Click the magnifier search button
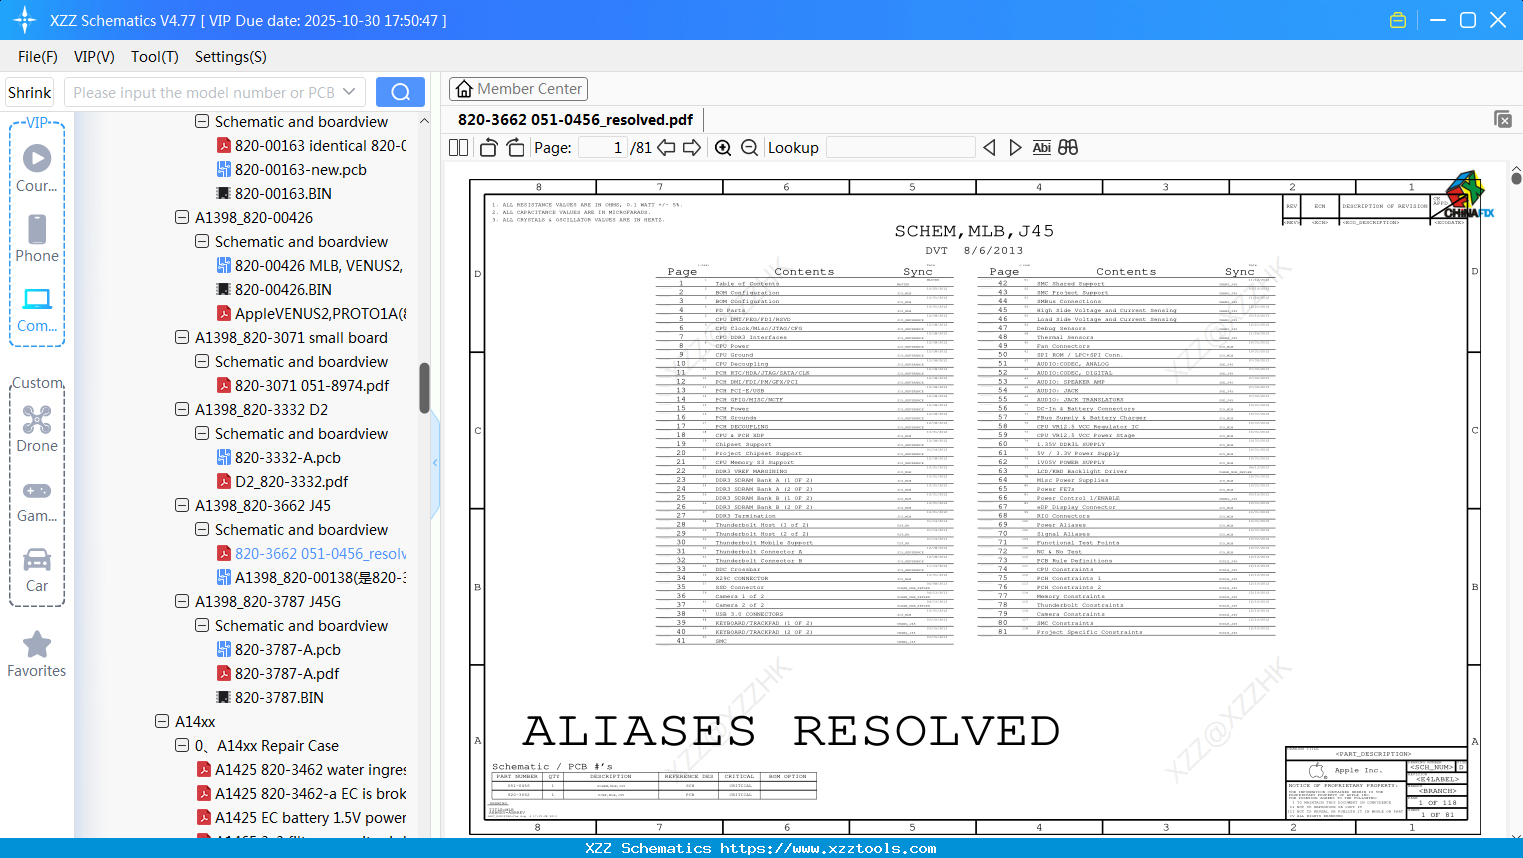The height and width of the screenshot is (858, 1523). (400, 92)
